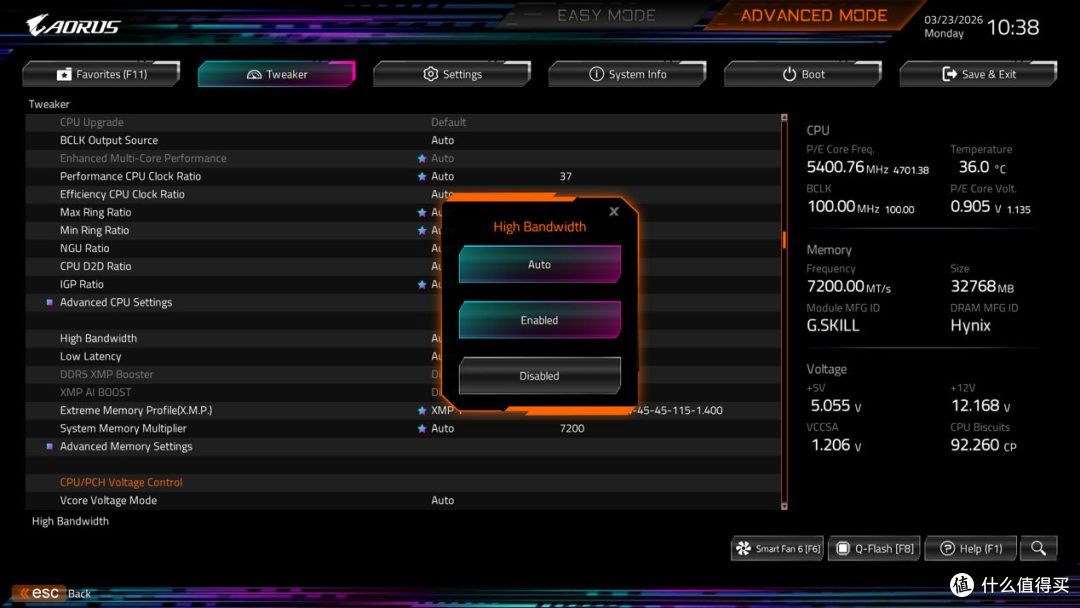The height and width of the screenshot is (608, 1080).
Task: Click the Boot power icon
Action: pos(789,74)
